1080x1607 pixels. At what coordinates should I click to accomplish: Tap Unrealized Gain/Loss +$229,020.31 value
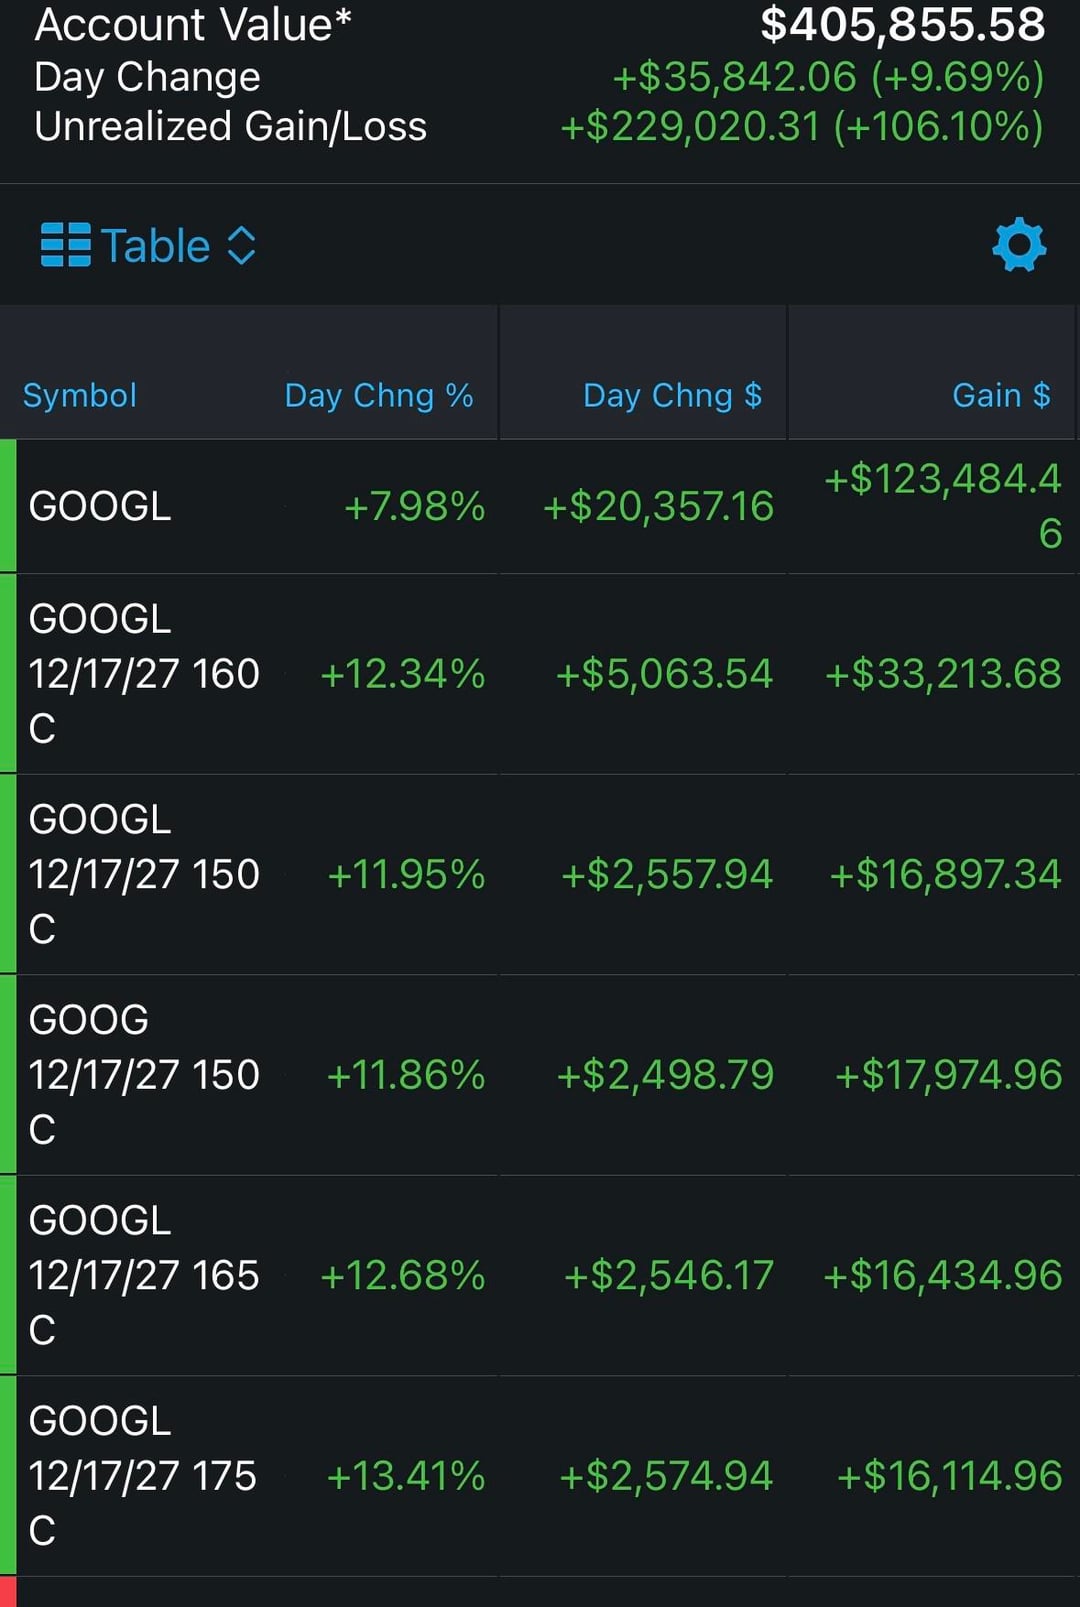click(690, 127)
